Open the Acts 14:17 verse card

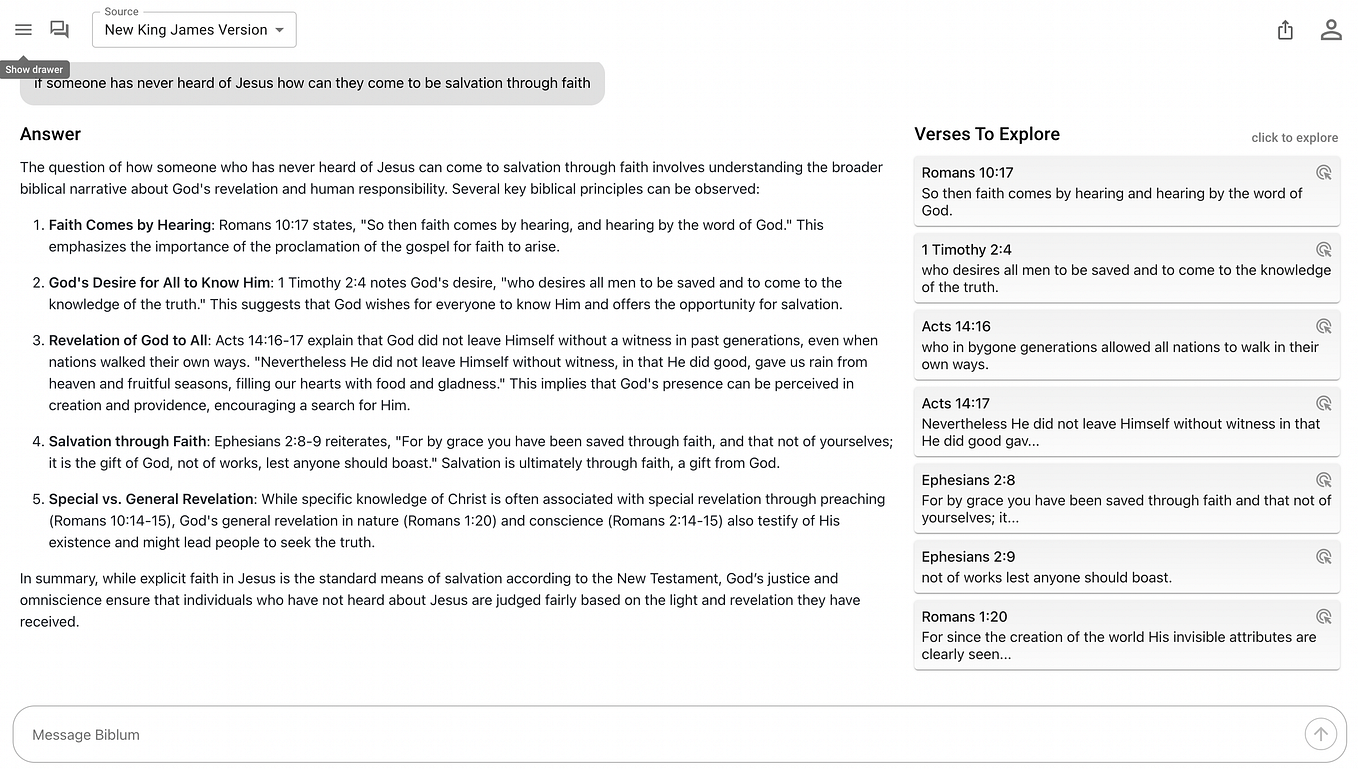click(1127, 422)
